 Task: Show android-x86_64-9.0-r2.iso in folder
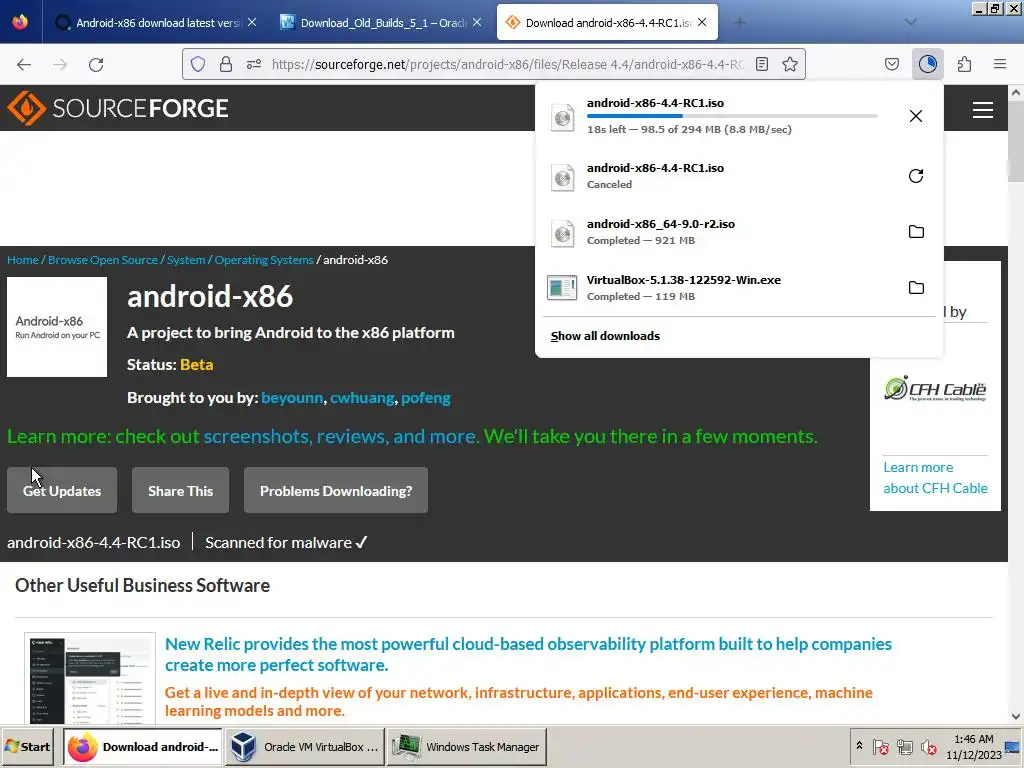point(916,232)
